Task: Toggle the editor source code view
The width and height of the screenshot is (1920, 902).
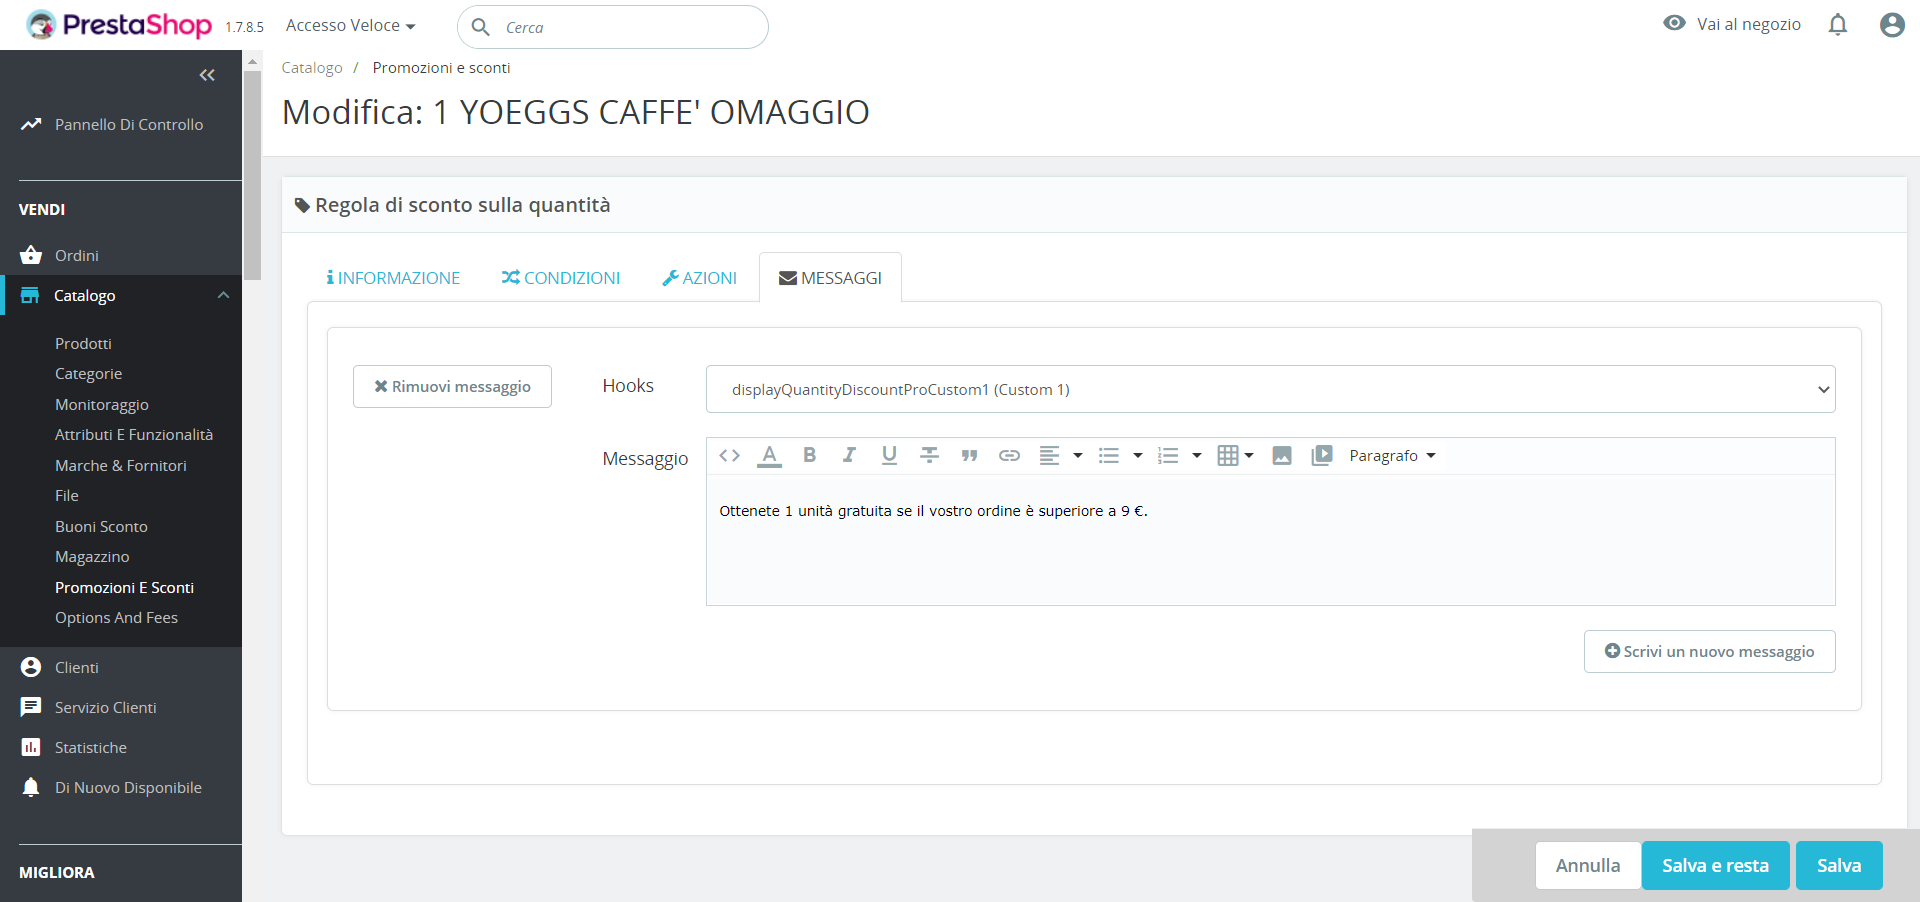Action: tap(730, 456)
